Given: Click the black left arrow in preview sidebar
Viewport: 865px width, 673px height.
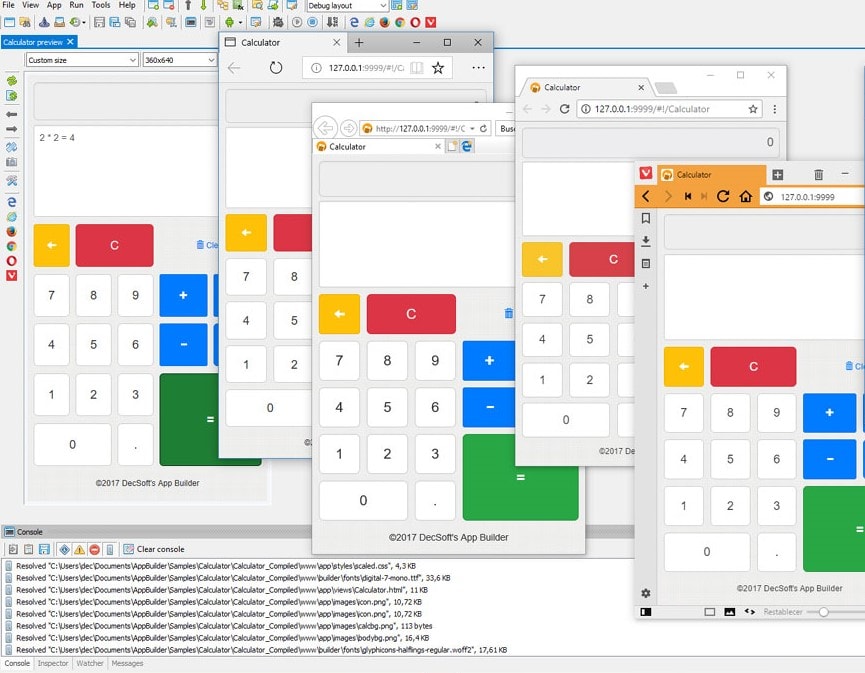Looking at the screenshot, I should [x=11, y=114].
